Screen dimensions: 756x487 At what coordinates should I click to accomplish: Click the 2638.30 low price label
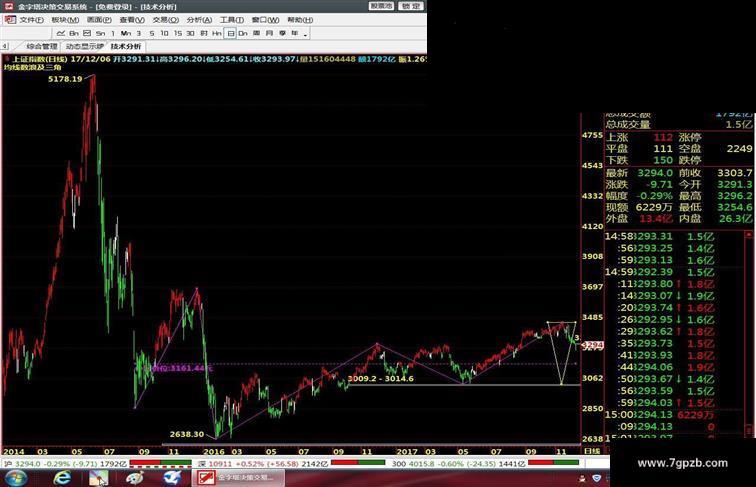[187, 434]
